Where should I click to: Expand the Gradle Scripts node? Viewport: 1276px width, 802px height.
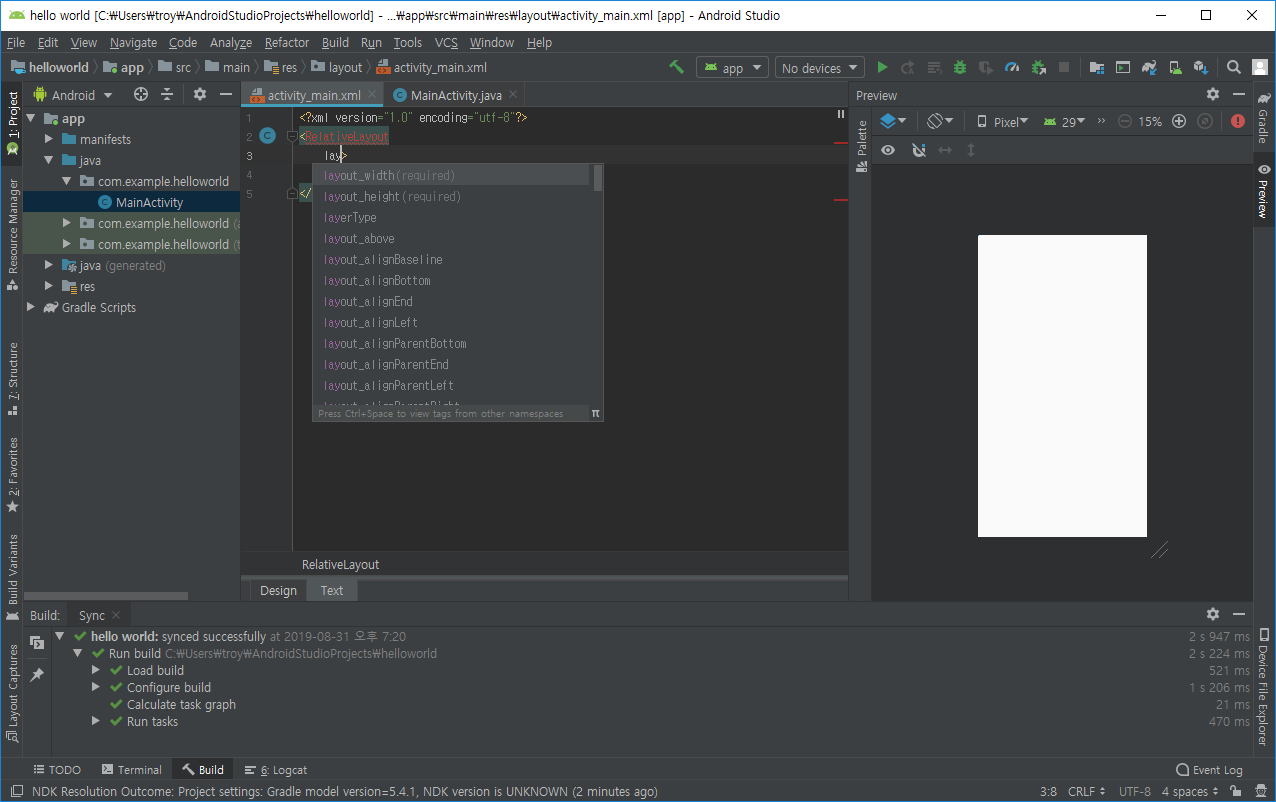tap(31, 307)
